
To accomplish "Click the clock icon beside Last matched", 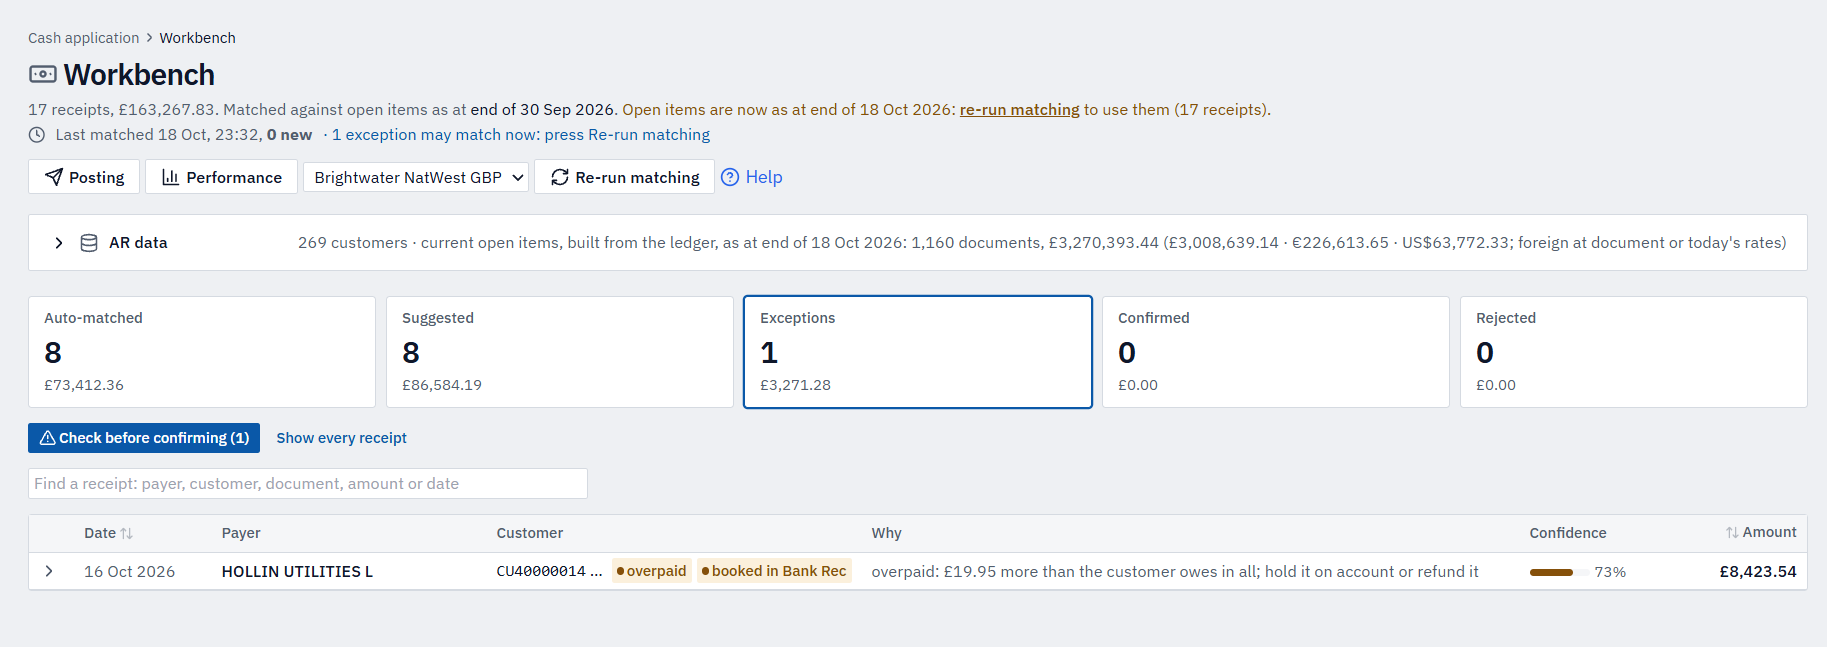I will (37, 135).
